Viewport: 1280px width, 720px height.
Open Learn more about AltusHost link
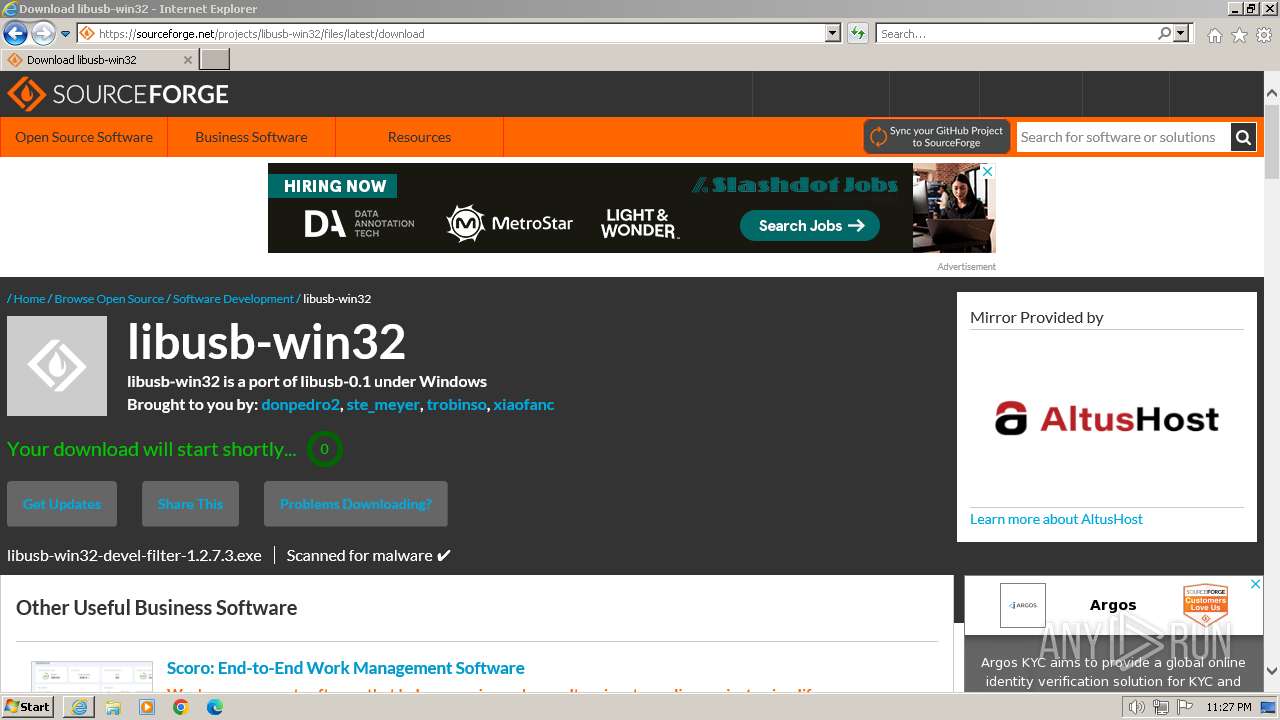(1056, 519)
